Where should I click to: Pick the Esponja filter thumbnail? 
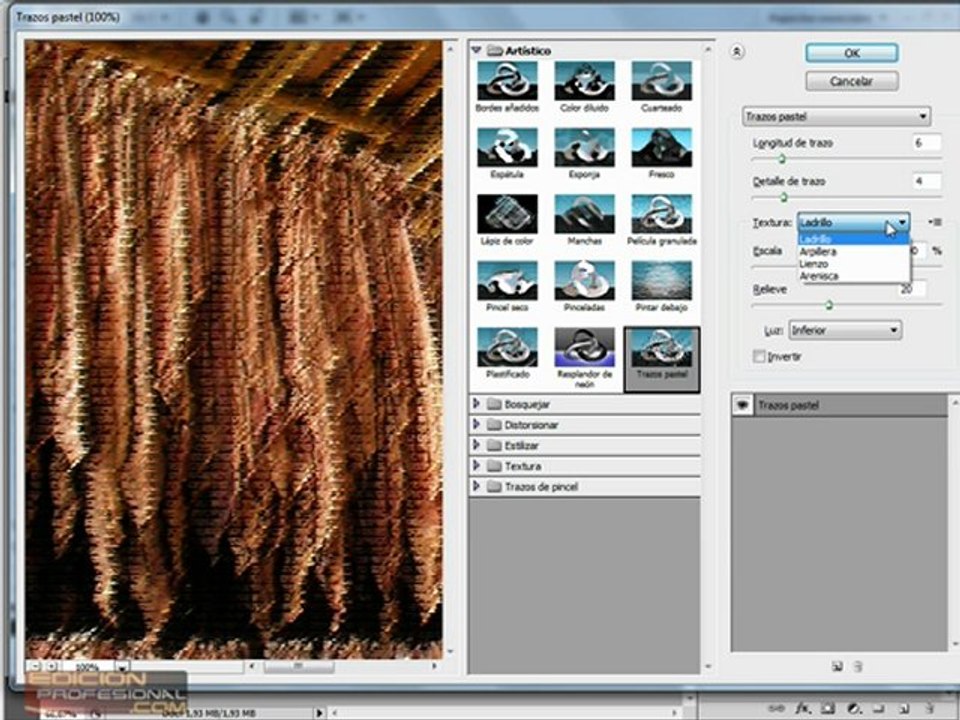pos(584,148)
